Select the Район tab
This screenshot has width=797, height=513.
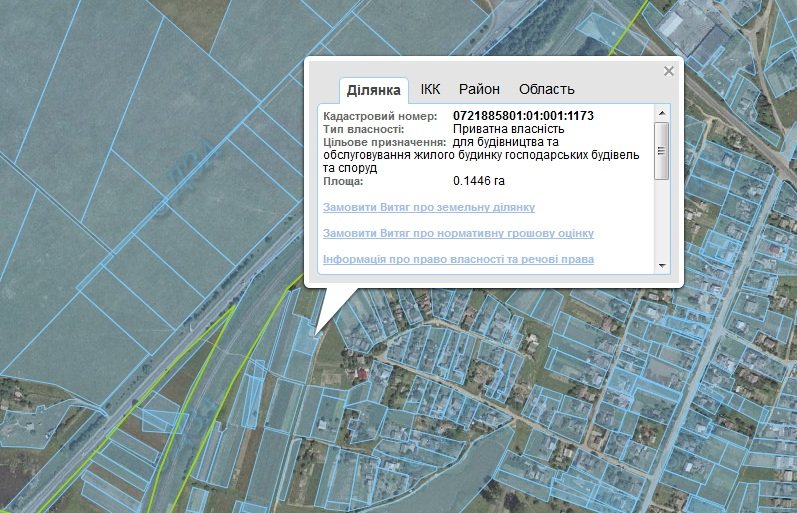(479, 89)
